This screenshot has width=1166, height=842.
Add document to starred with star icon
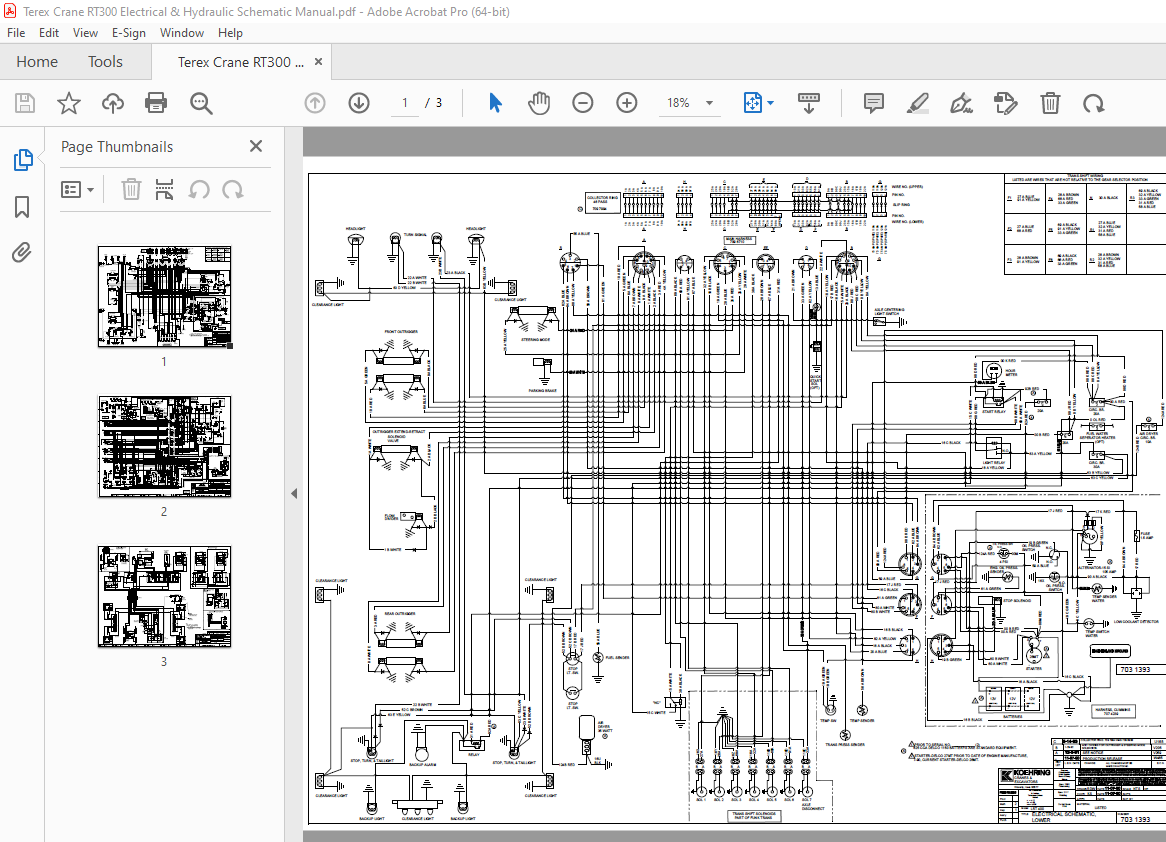(68, 103)
